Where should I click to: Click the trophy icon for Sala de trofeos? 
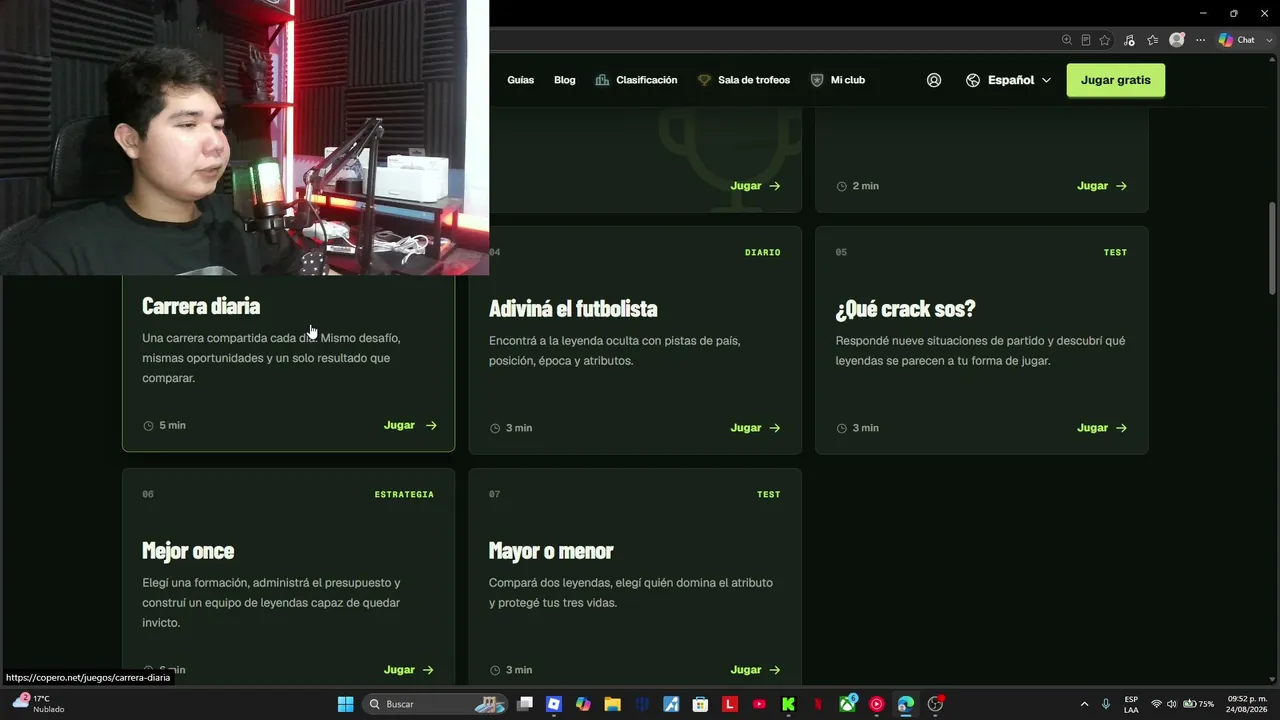click(x=704, y=80)
